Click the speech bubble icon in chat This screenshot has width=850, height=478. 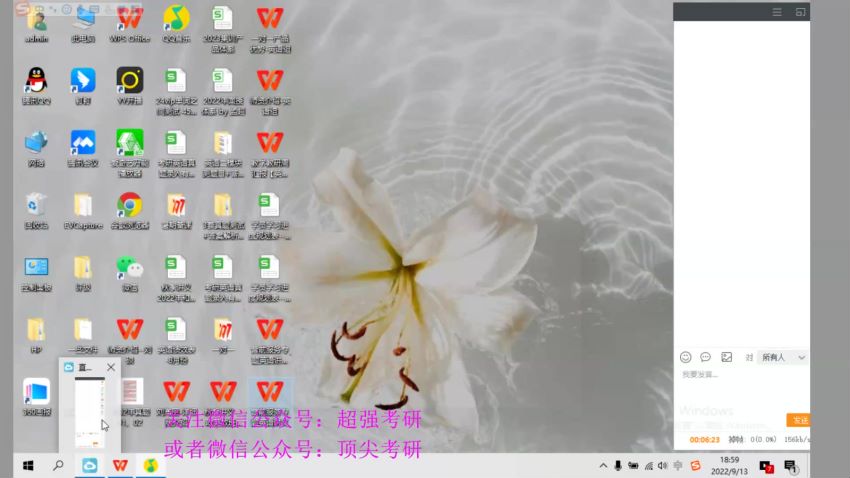tap(705, 357)
